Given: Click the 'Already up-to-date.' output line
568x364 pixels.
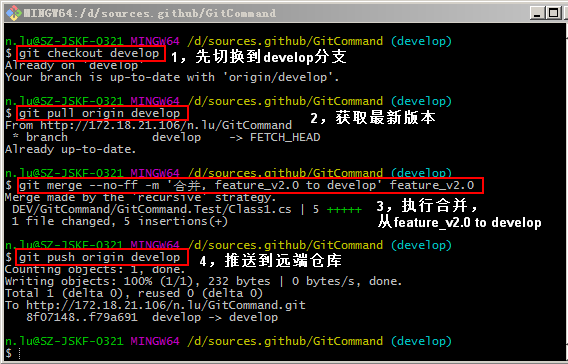Looking at the screenshot, I should (x=71, y=149).
